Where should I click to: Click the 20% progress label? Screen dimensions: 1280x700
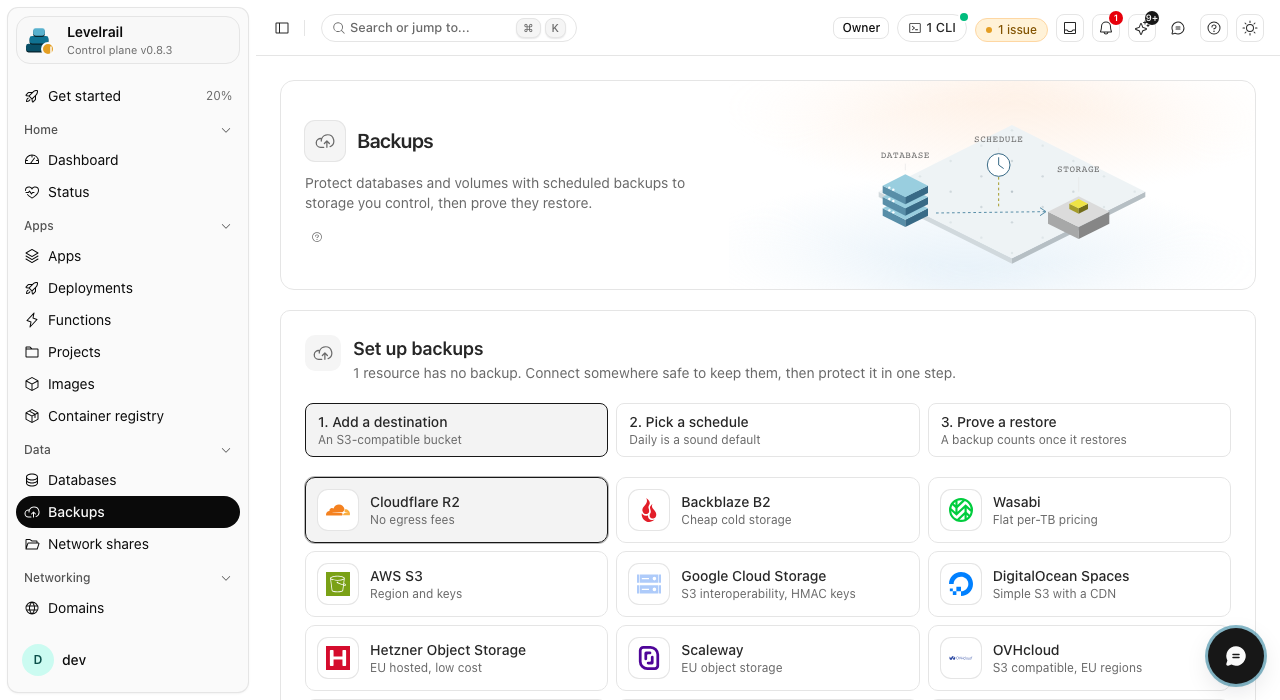[219, 96]
